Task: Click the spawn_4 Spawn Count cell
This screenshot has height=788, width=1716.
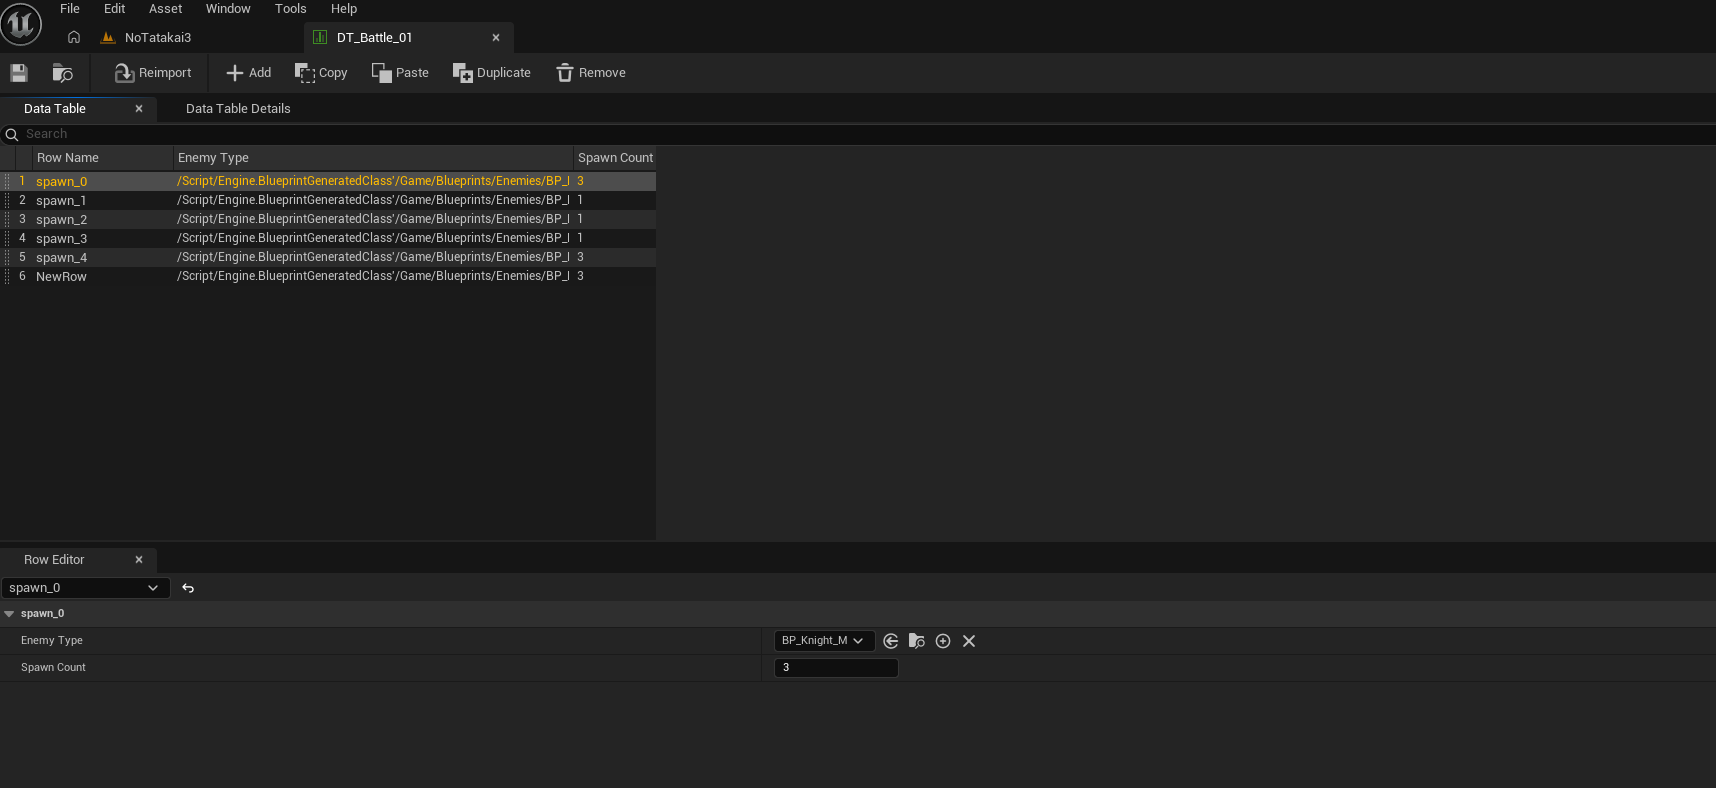Action: point(615,257)
